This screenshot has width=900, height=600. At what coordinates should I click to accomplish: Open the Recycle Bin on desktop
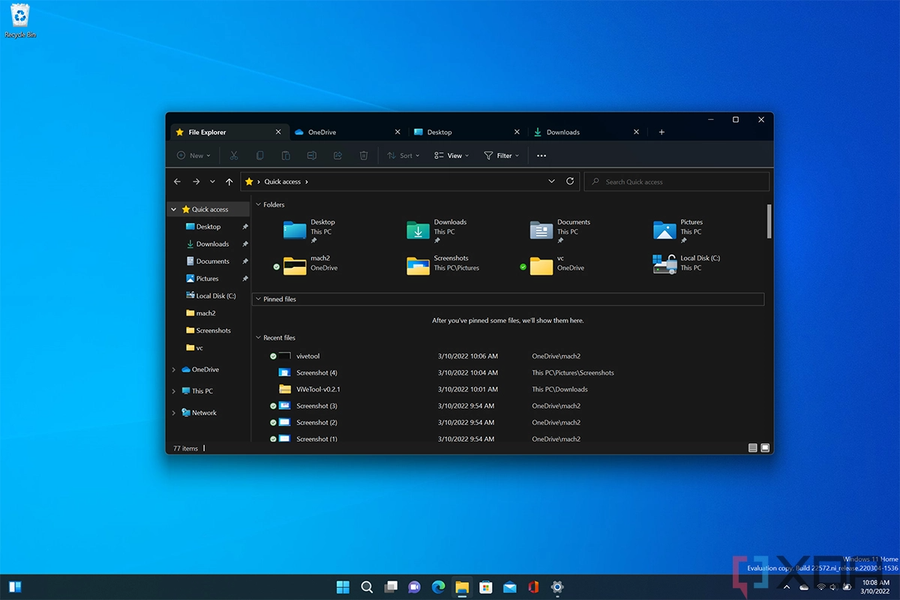point(20,21)
